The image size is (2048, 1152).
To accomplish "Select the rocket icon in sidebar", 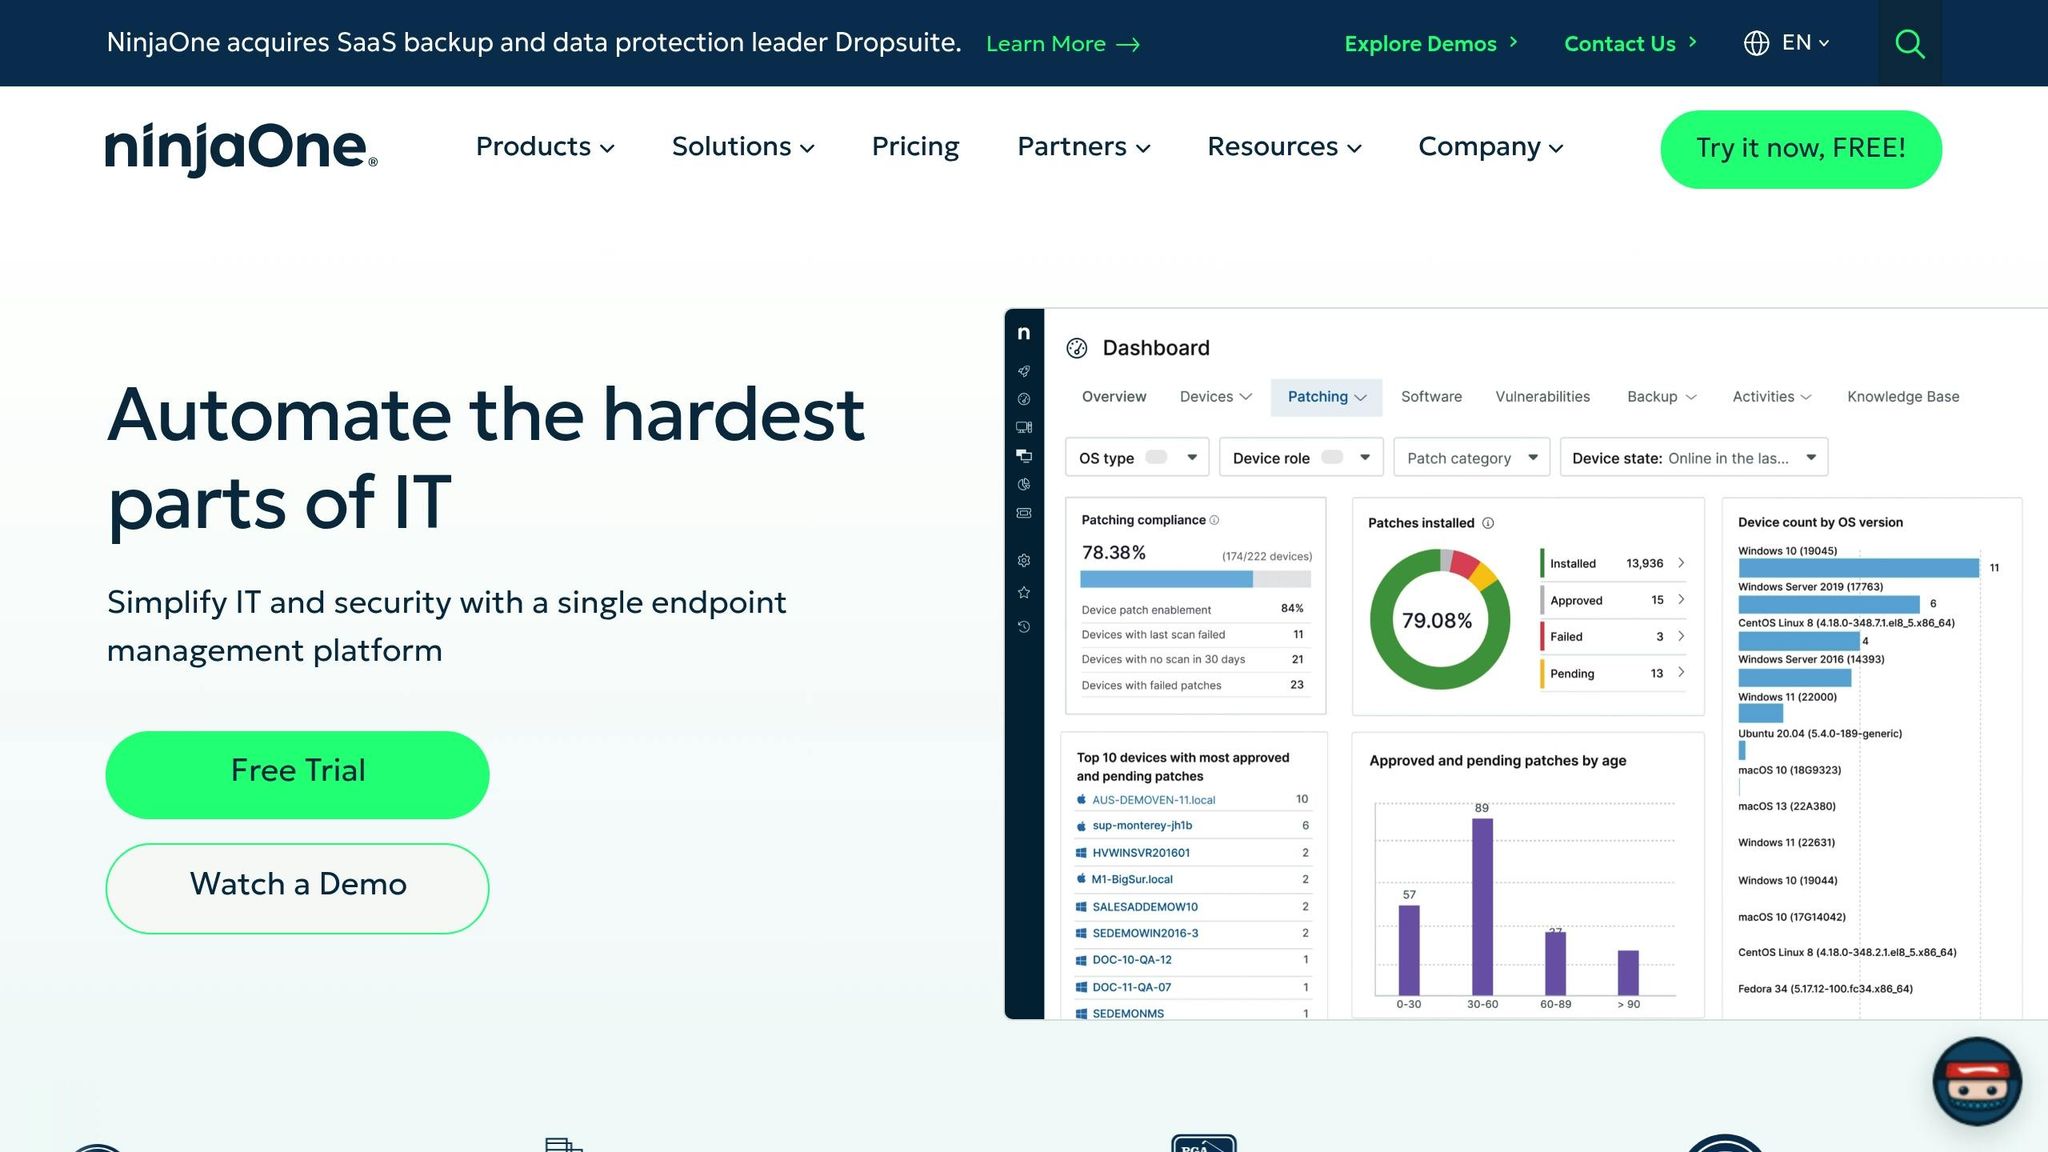I will coord(1024,371).
